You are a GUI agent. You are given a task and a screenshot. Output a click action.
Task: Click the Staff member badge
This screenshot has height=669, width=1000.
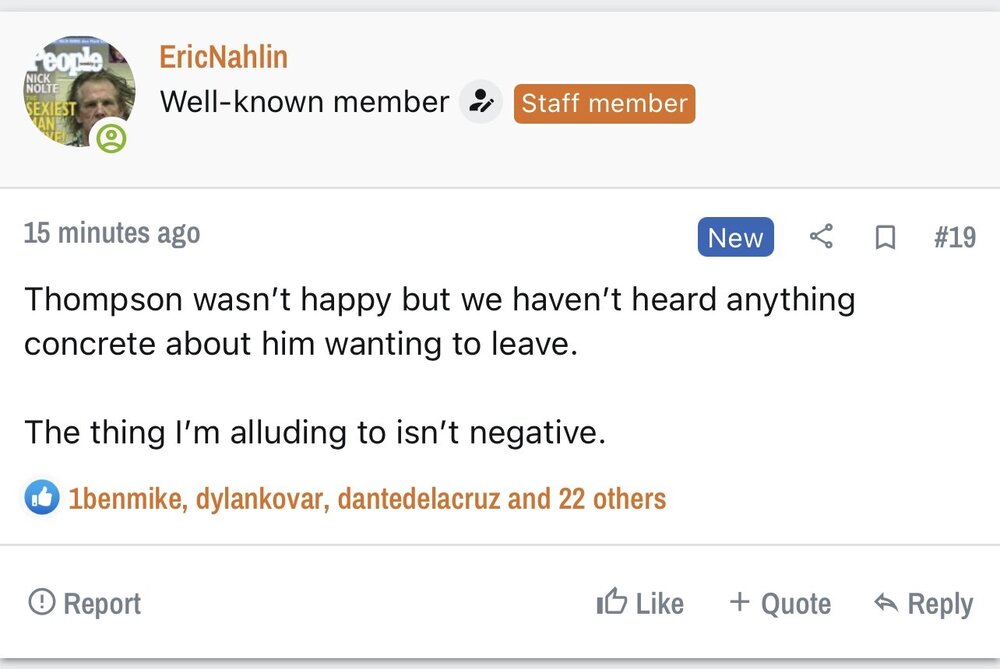[604, 103]
